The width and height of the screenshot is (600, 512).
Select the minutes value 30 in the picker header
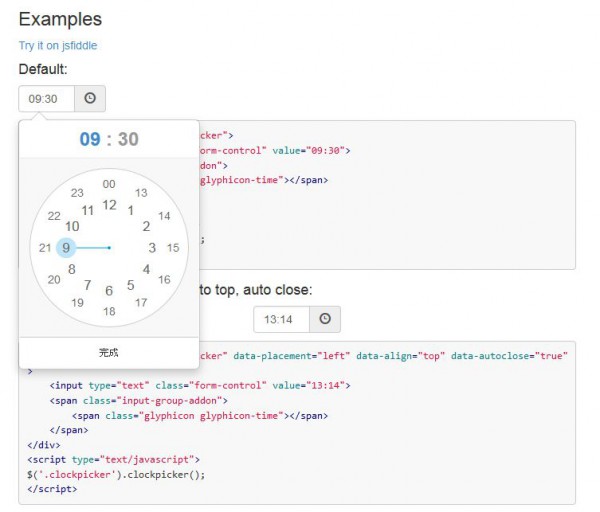point(128,139)
